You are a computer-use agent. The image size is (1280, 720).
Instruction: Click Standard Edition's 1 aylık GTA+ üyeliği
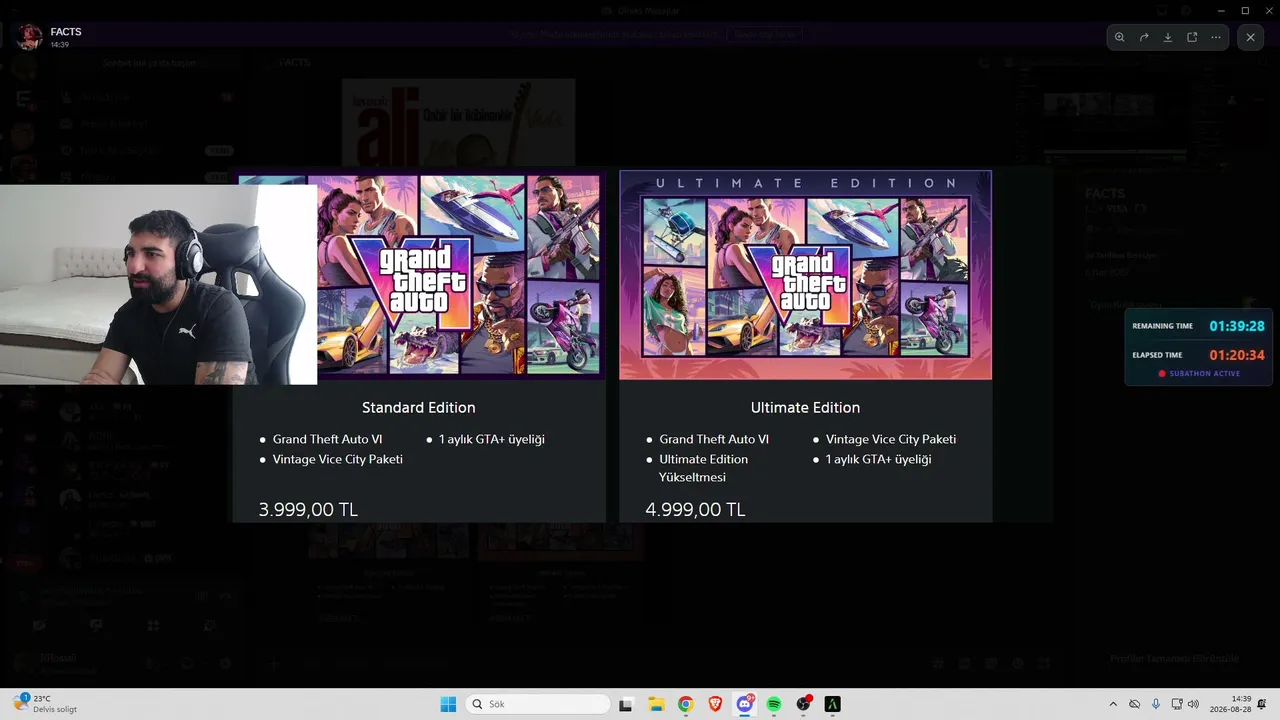point(492,439)
